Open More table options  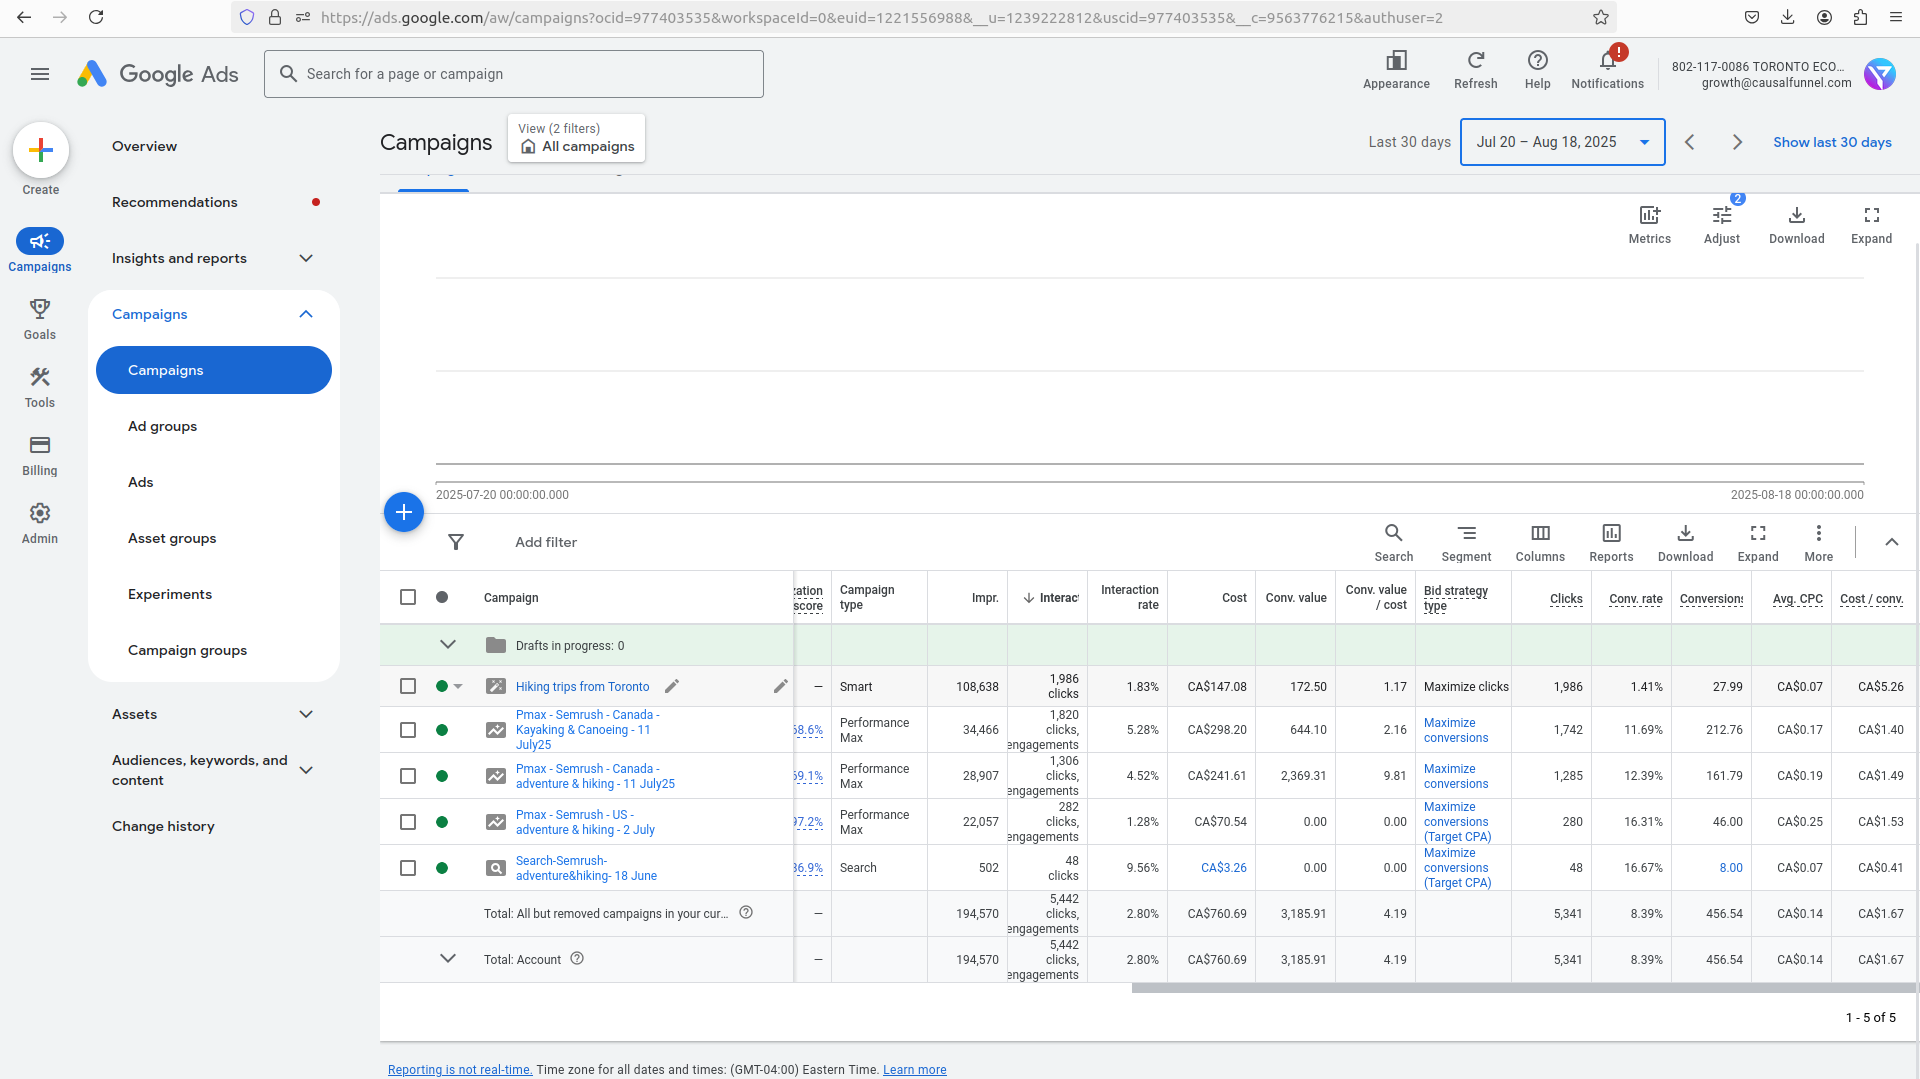coord(1818,543)
